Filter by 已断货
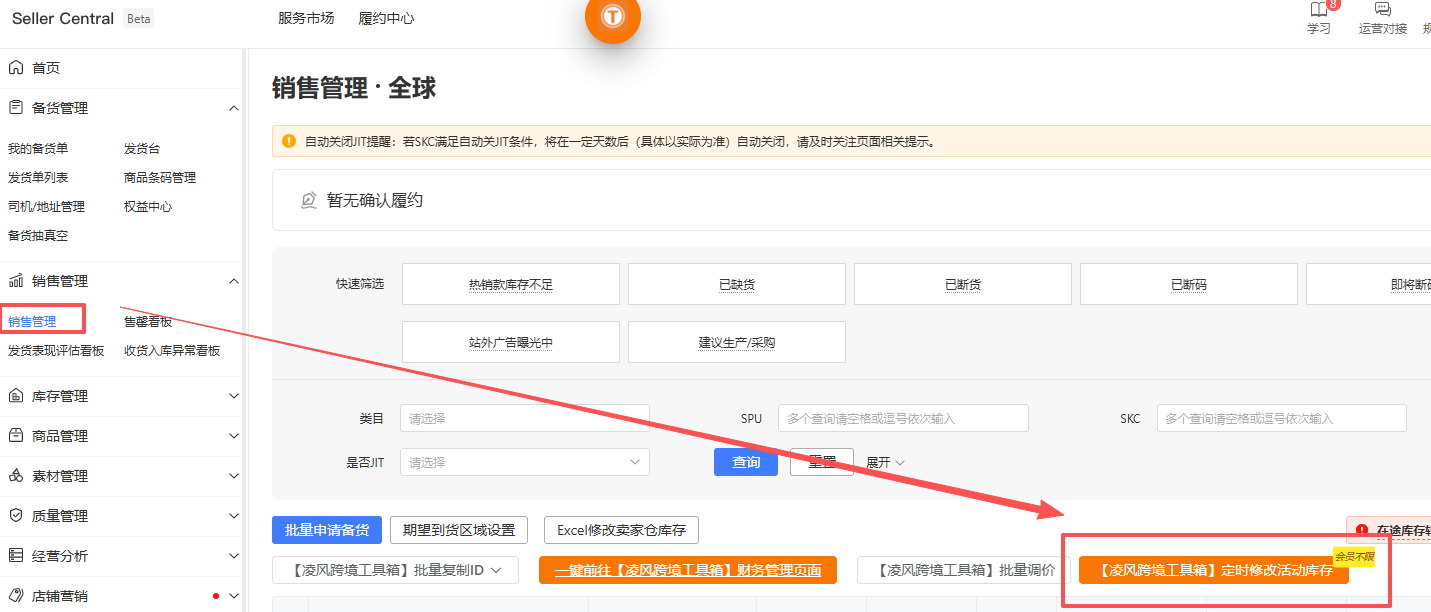 [963, 284]
